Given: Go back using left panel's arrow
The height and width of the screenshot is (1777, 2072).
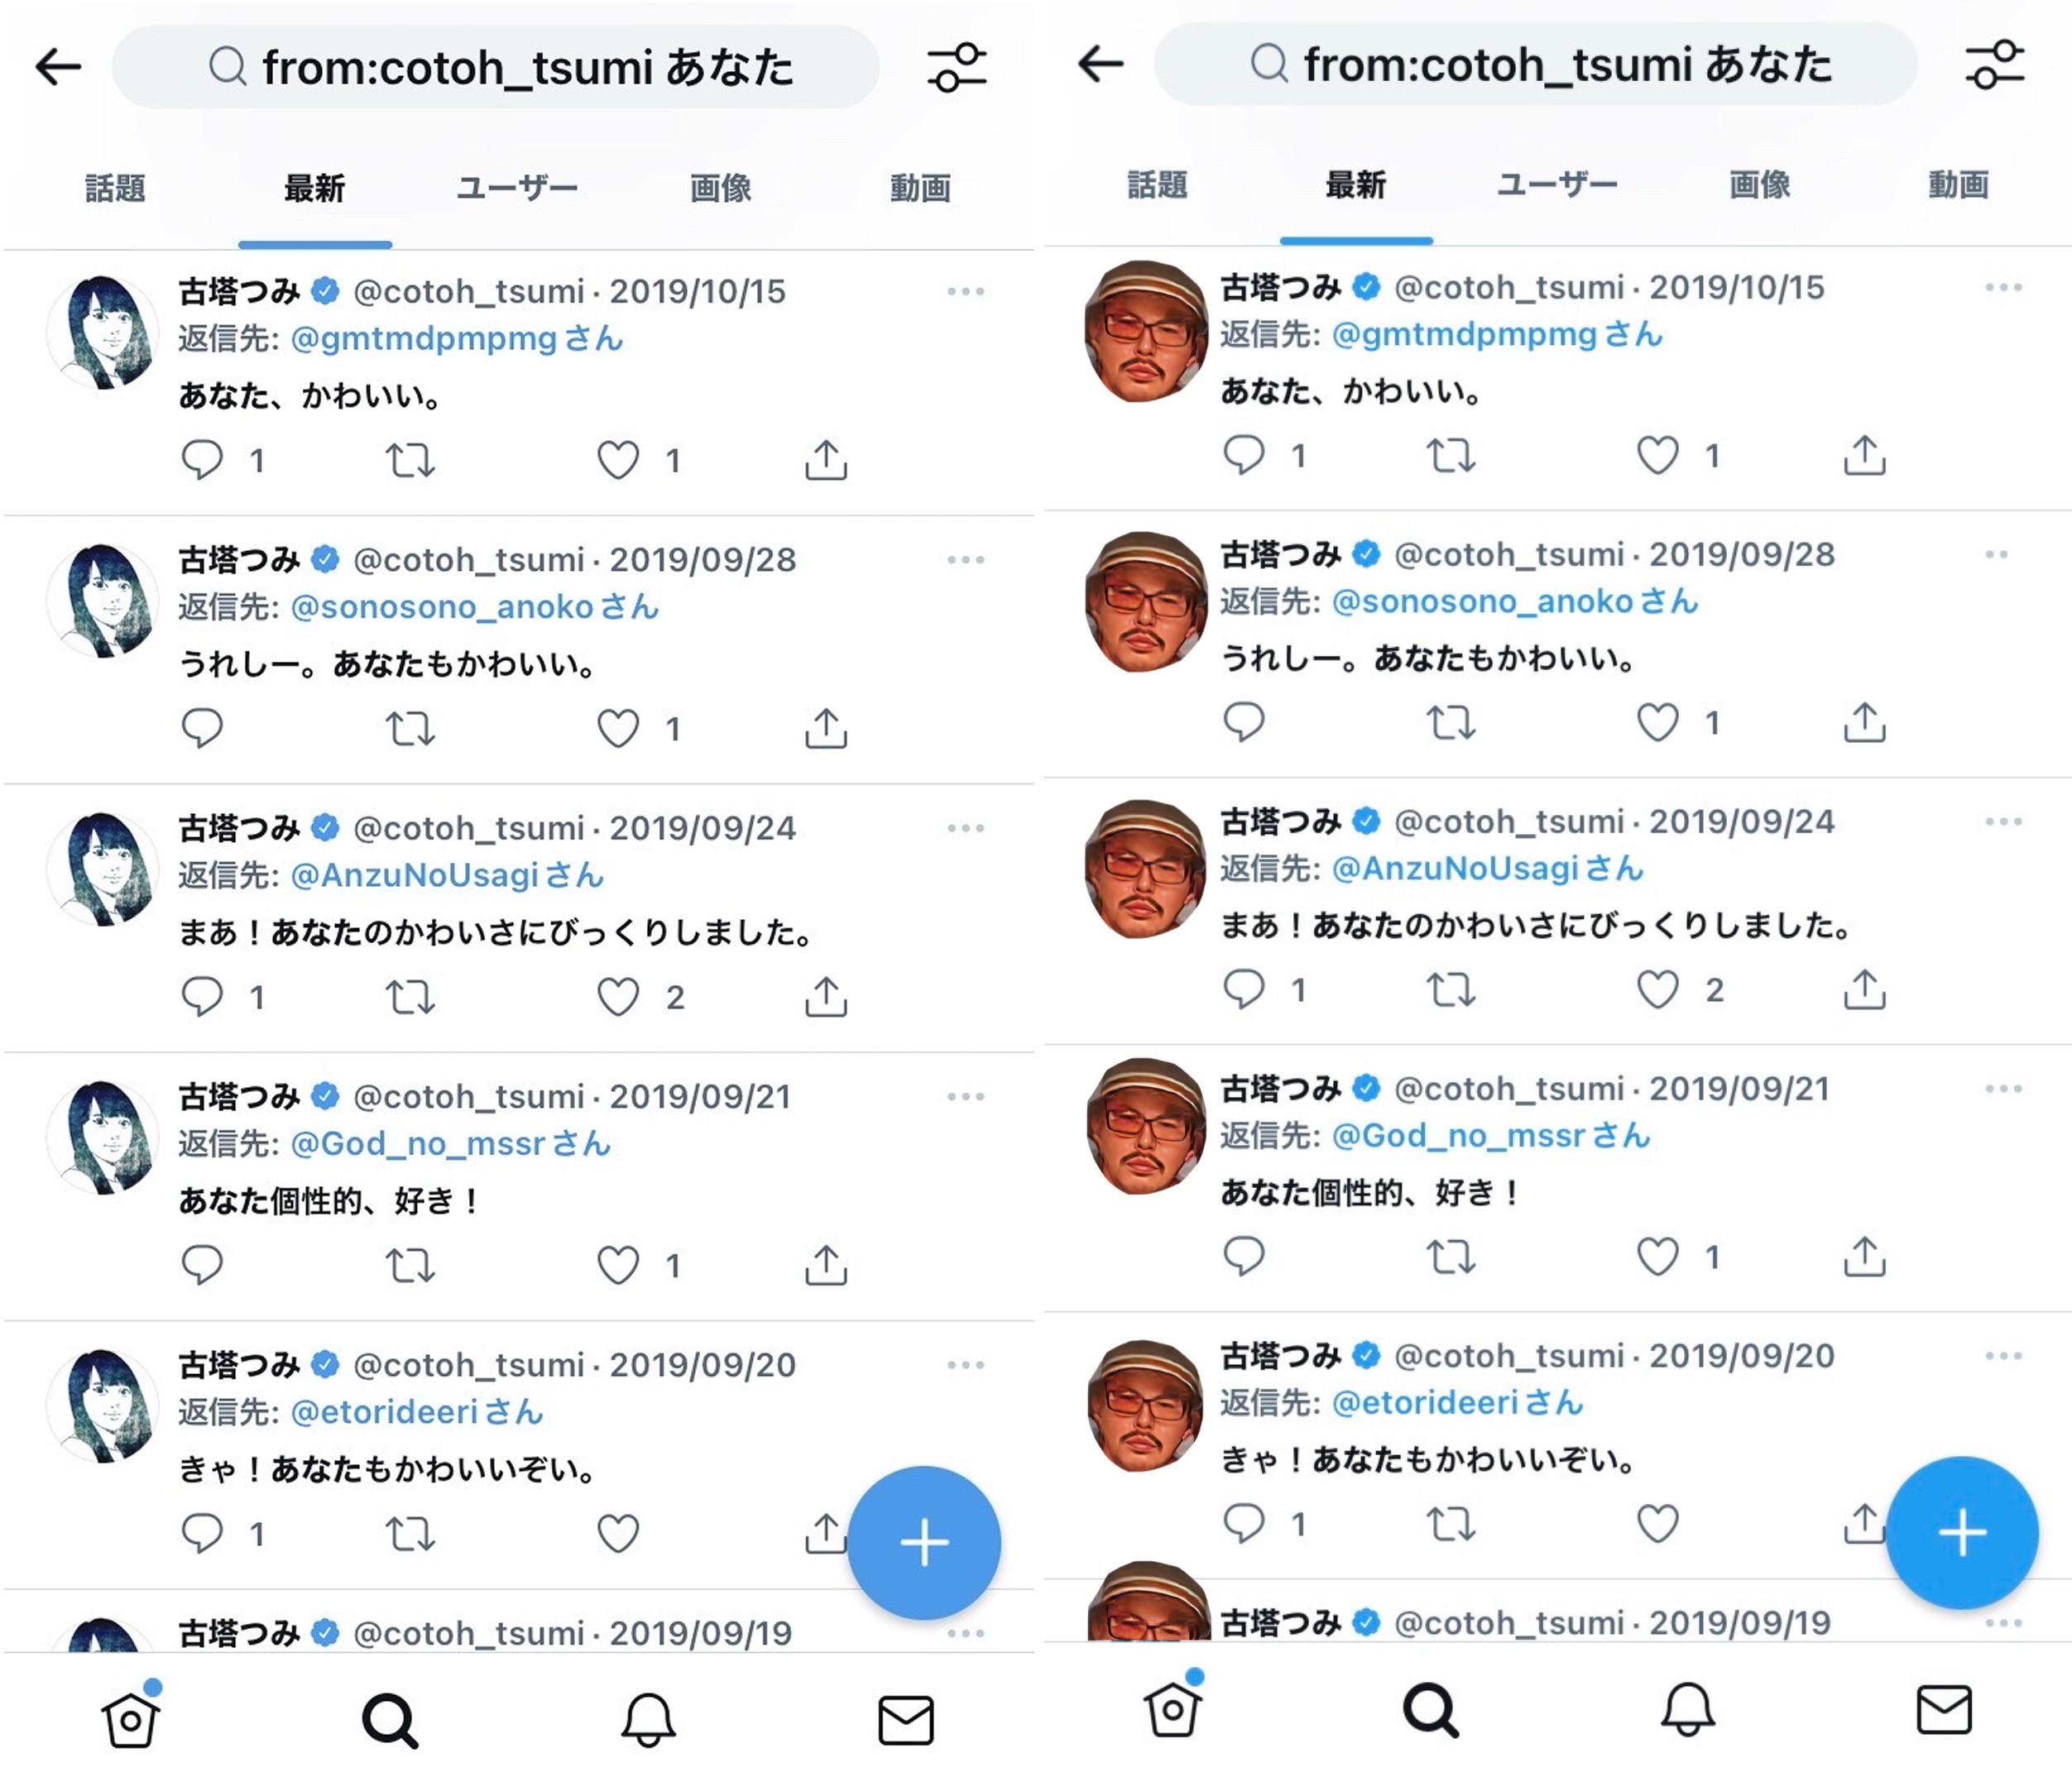Looking at the screenshot, I should pos(58,67).
